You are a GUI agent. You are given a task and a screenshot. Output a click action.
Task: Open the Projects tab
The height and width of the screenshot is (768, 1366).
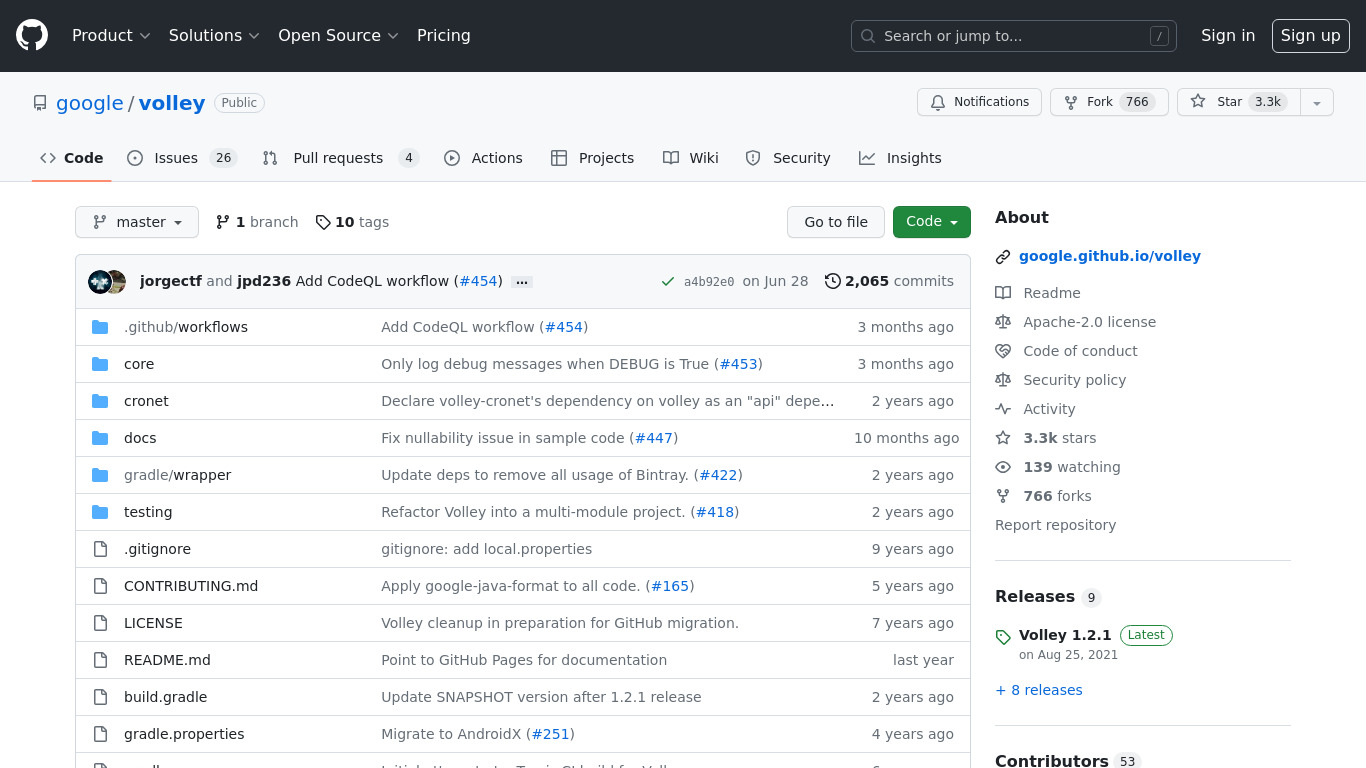point(592,158)
